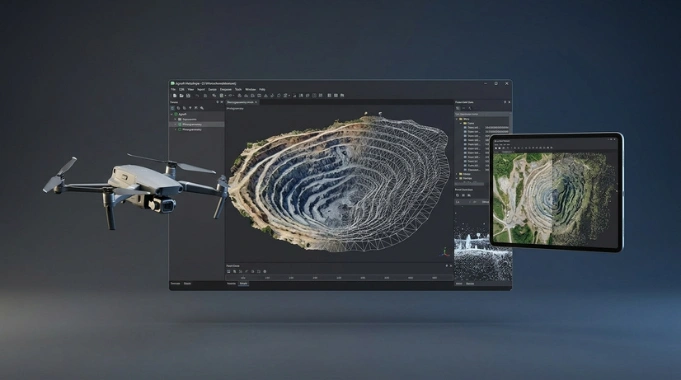Open the Edit menu

click(x=182, y=89)
